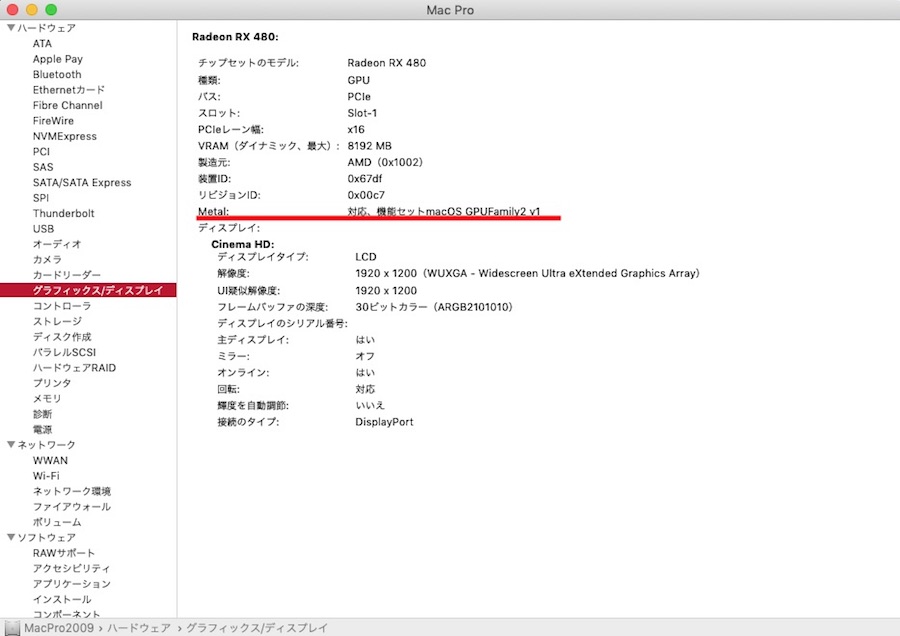Open the Wi-Fi entry
This screenshot has height=636, width=900.
click(46, 476)
